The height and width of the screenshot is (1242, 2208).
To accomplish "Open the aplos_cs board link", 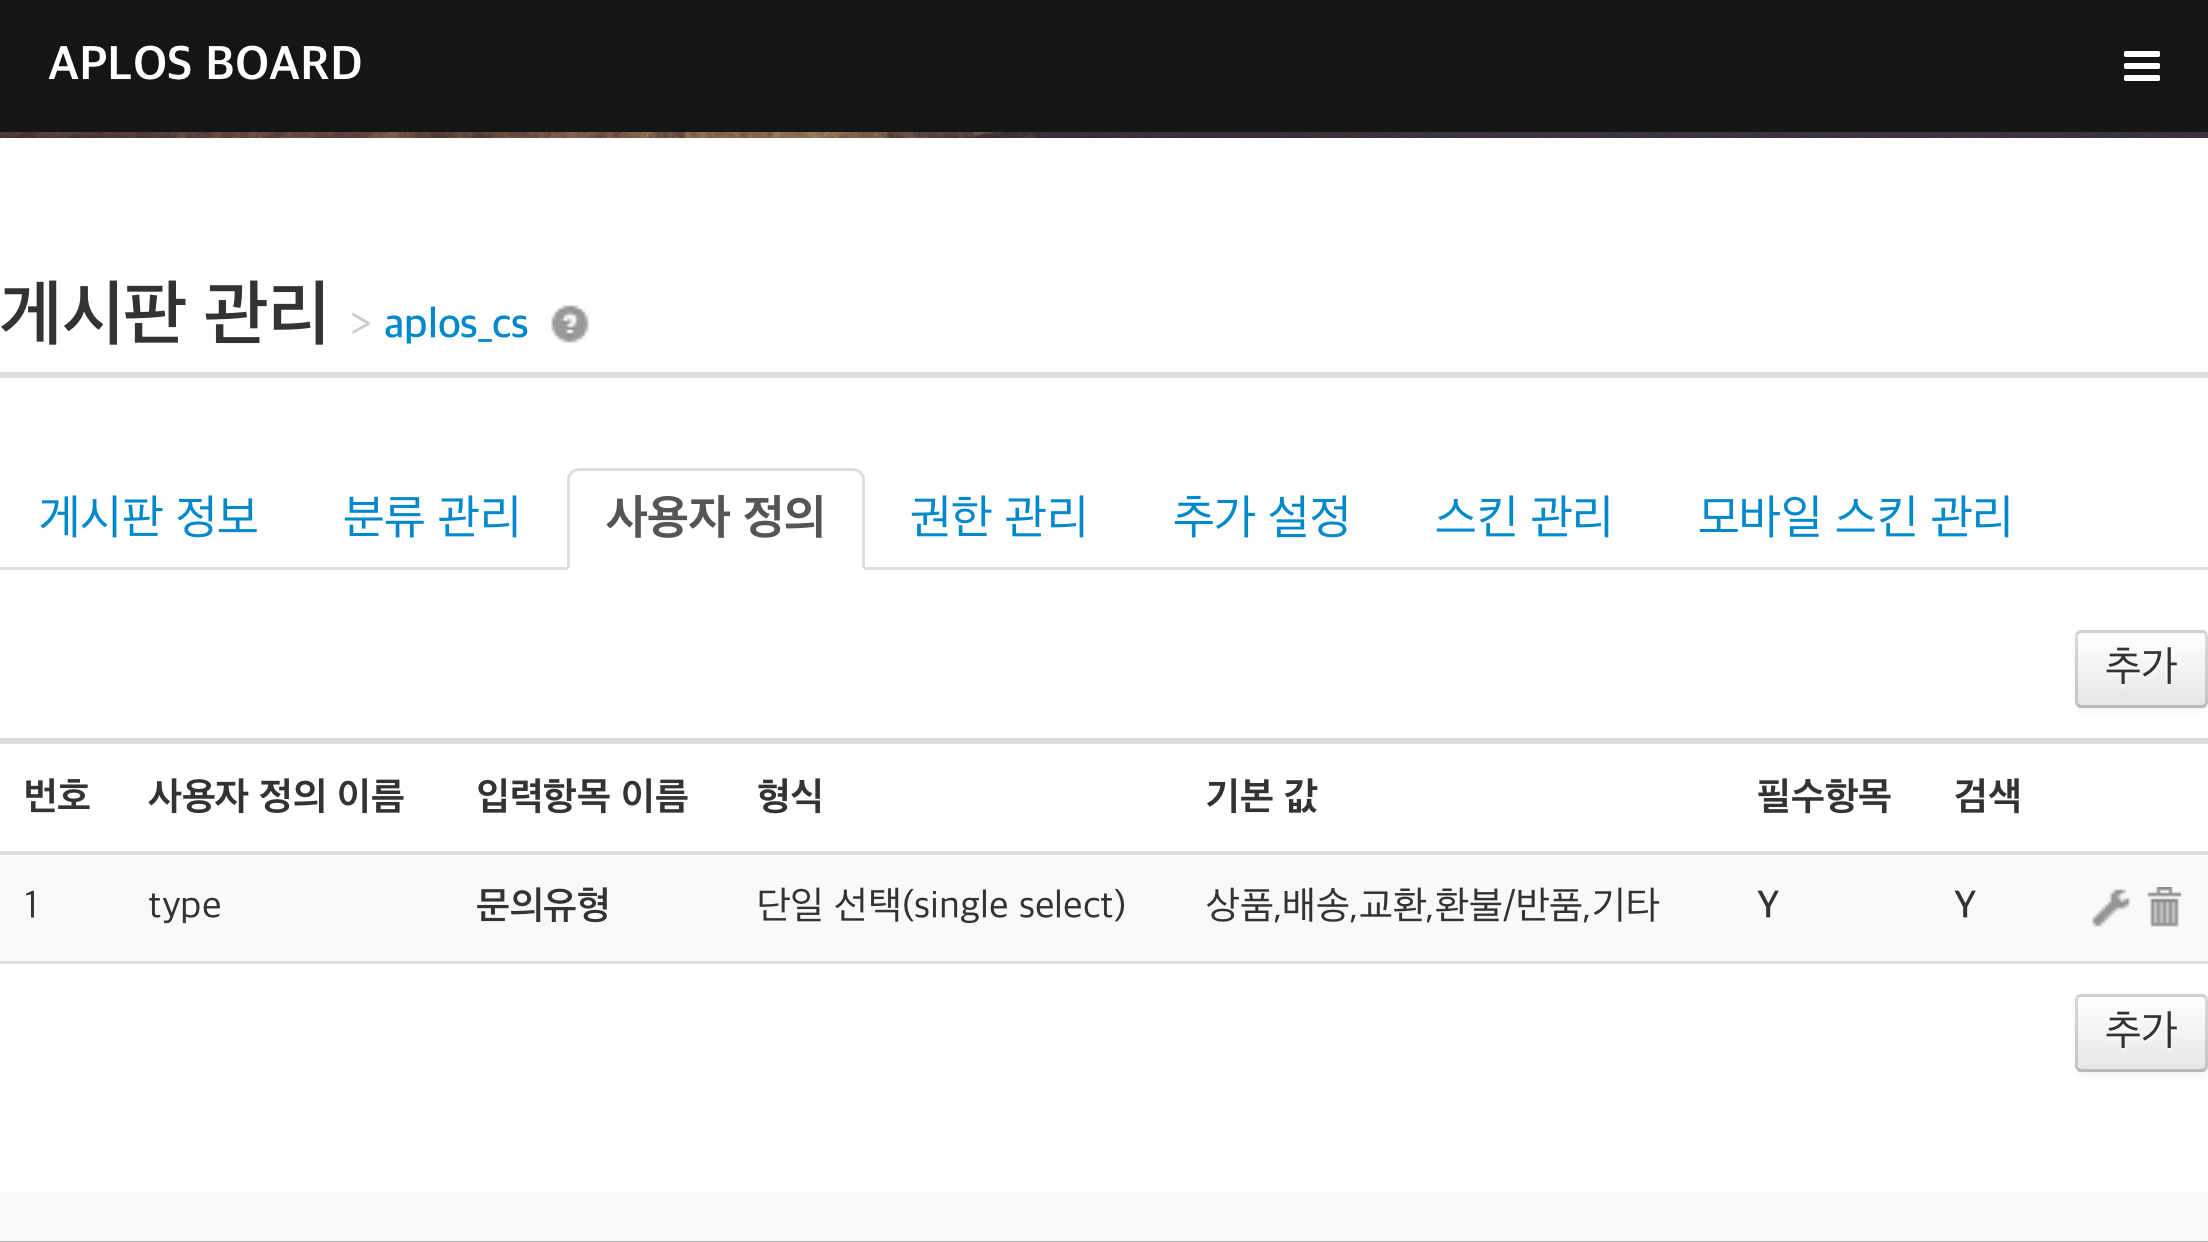I will [x=456, y=324].
